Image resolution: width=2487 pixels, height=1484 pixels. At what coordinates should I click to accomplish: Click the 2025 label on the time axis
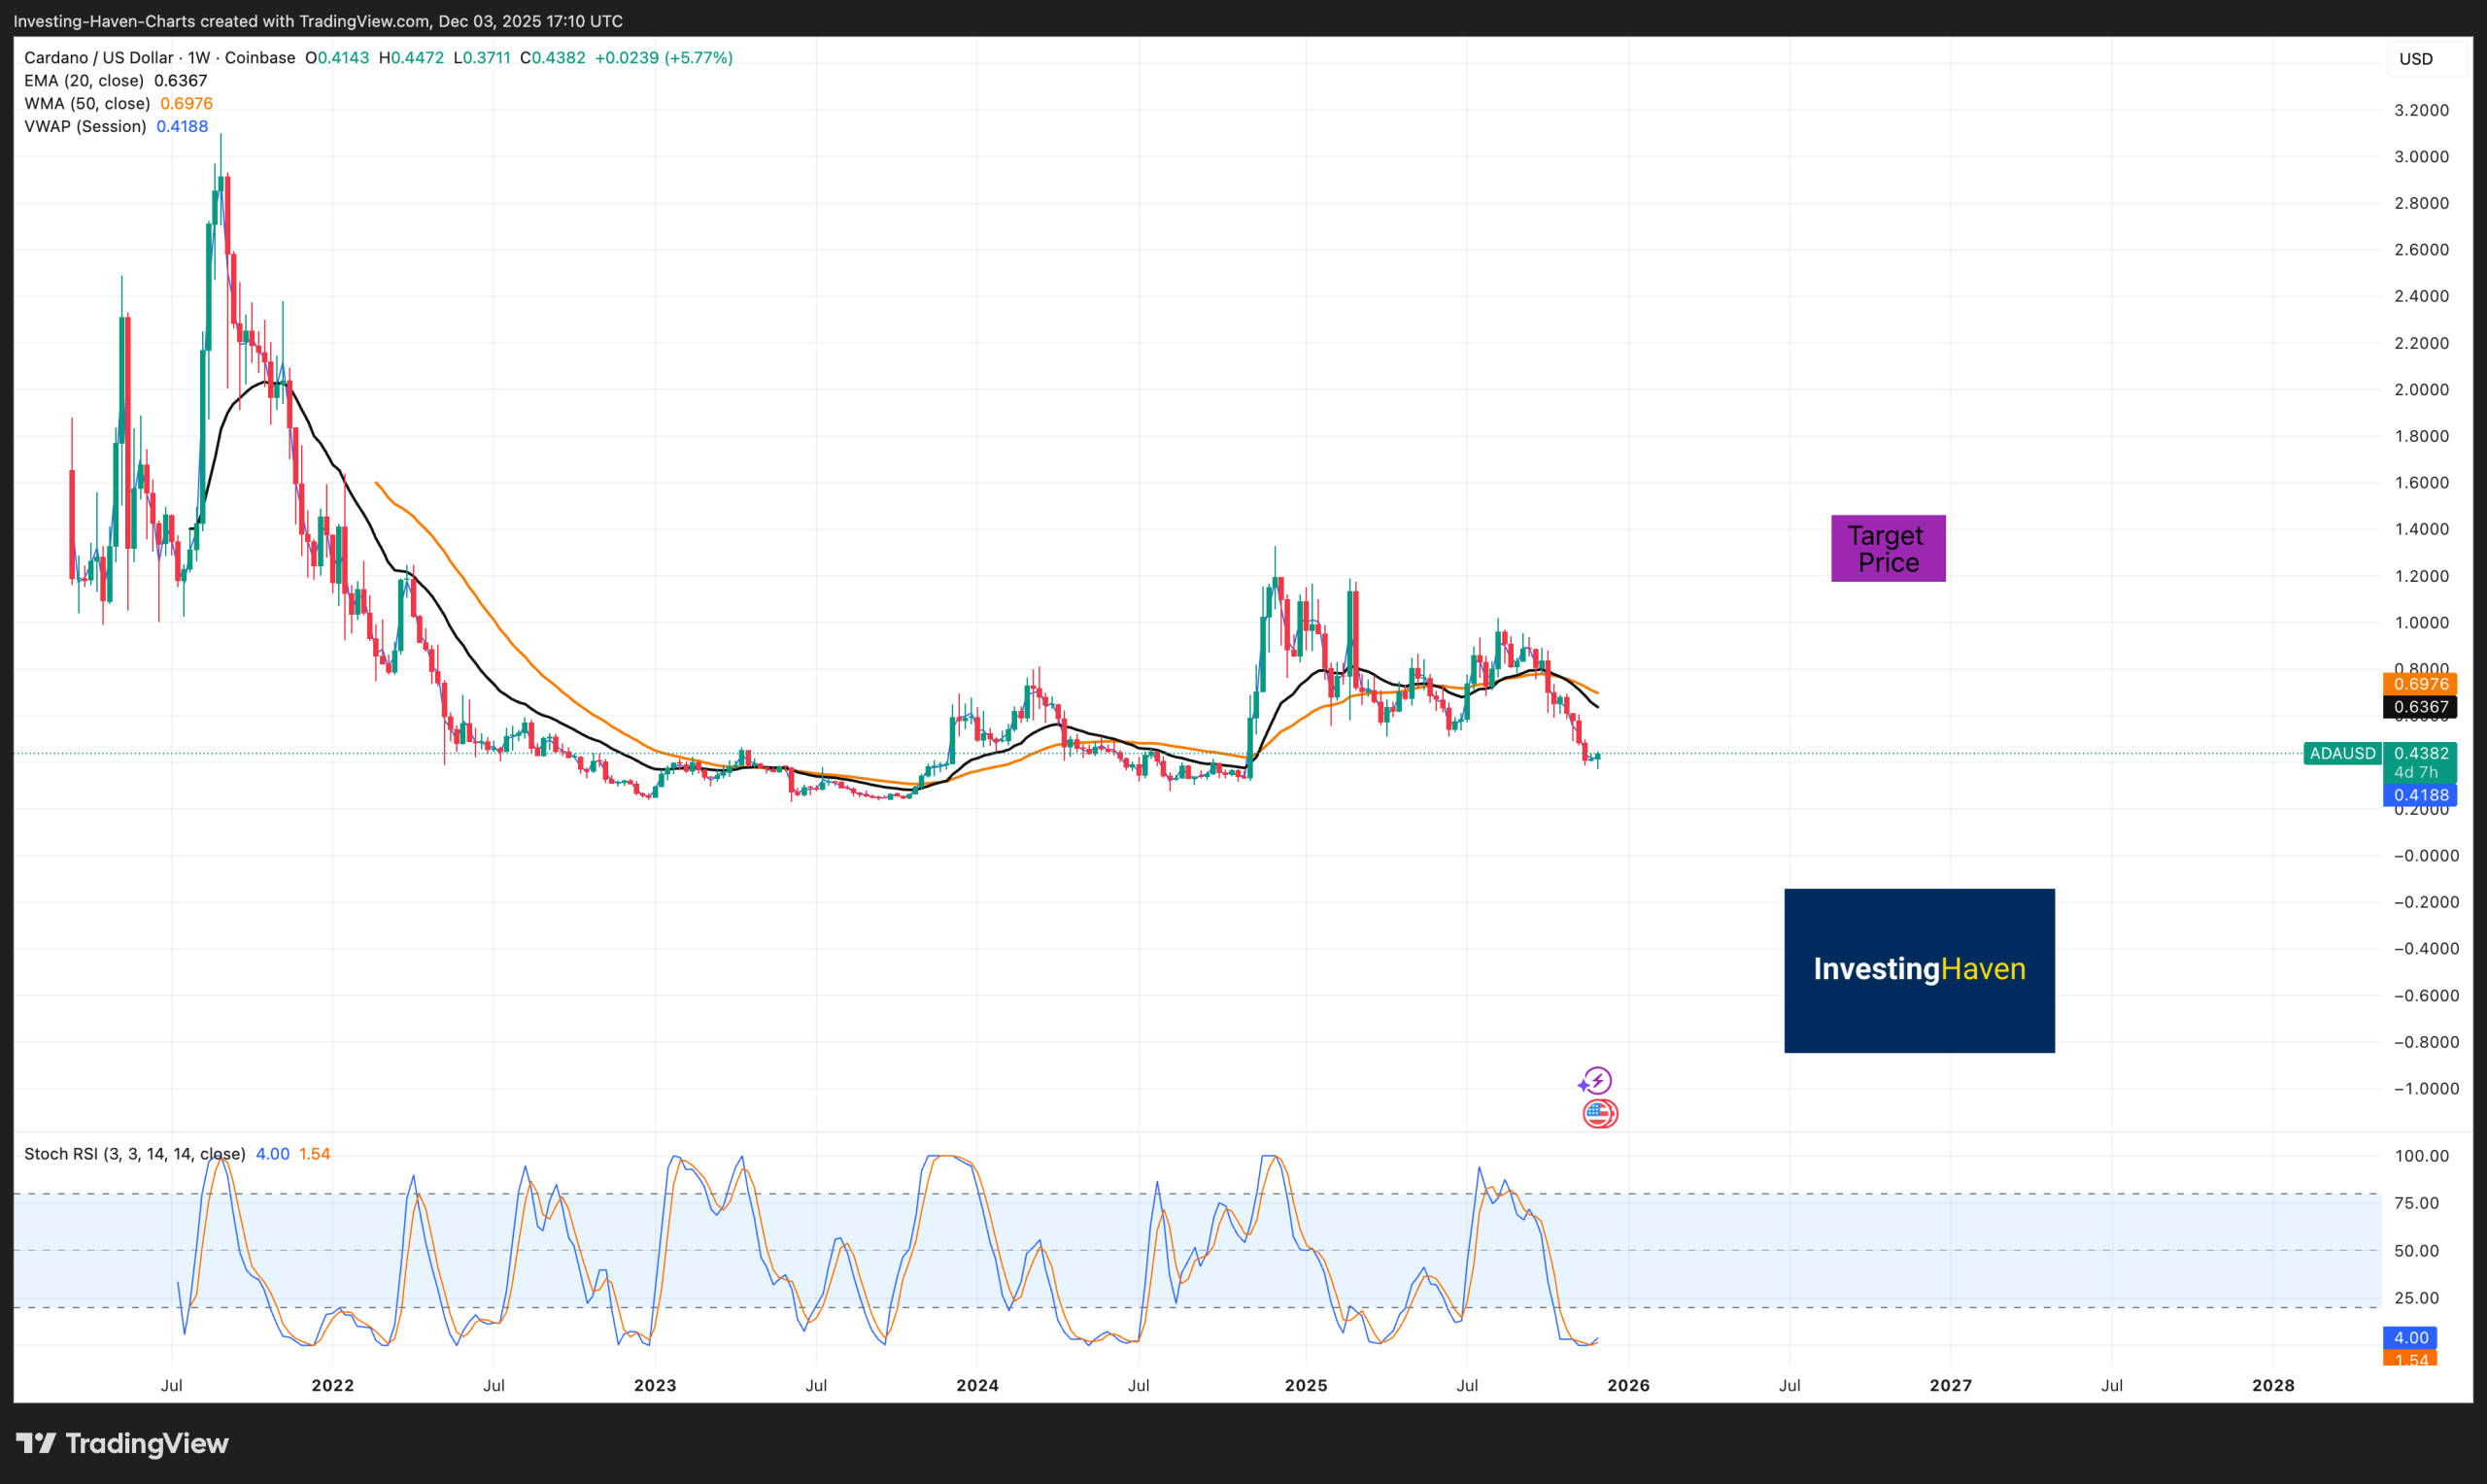1306,1385
